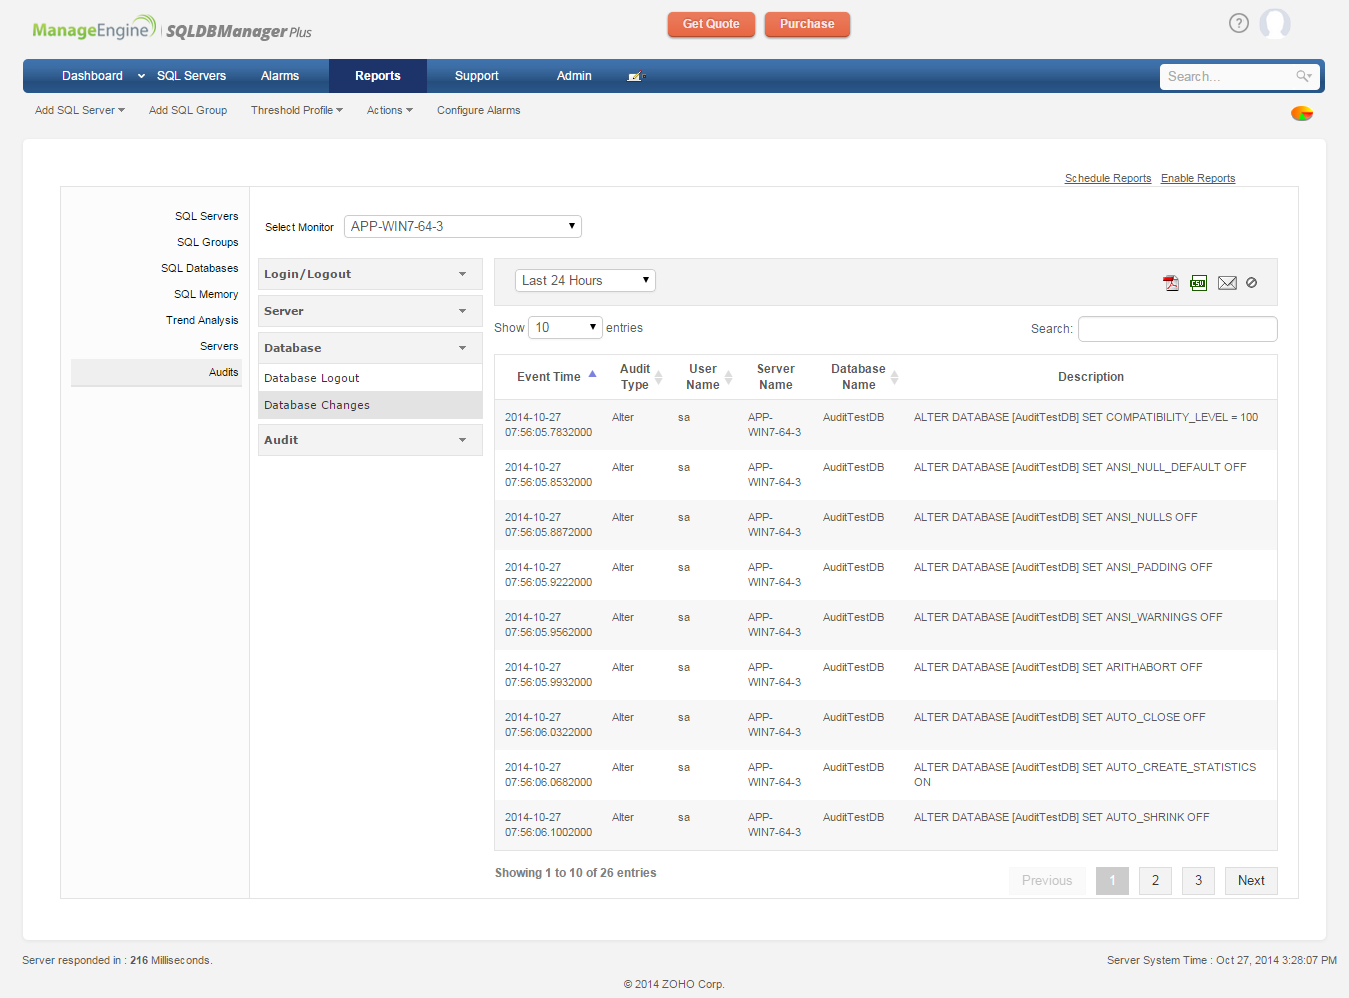Click the pencil edit icon beside Admin
Screen dimensions: 1349x998
(x=635, y=76)
